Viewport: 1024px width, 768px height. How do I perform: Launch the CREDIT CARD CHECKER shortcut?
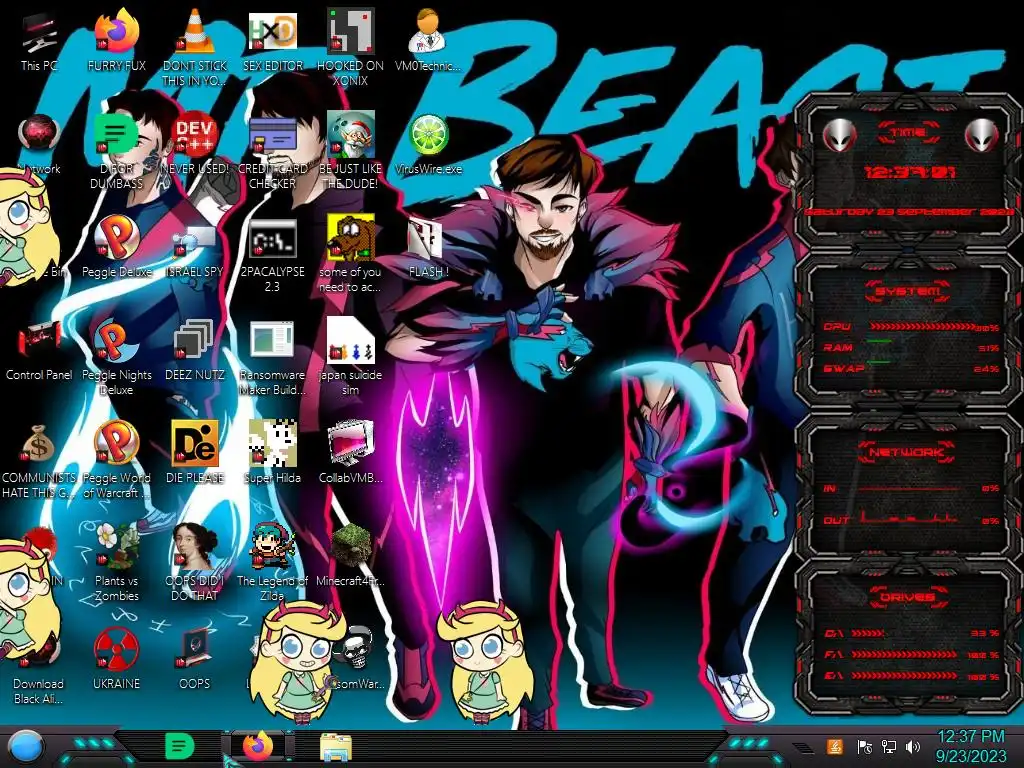[272, 135]
